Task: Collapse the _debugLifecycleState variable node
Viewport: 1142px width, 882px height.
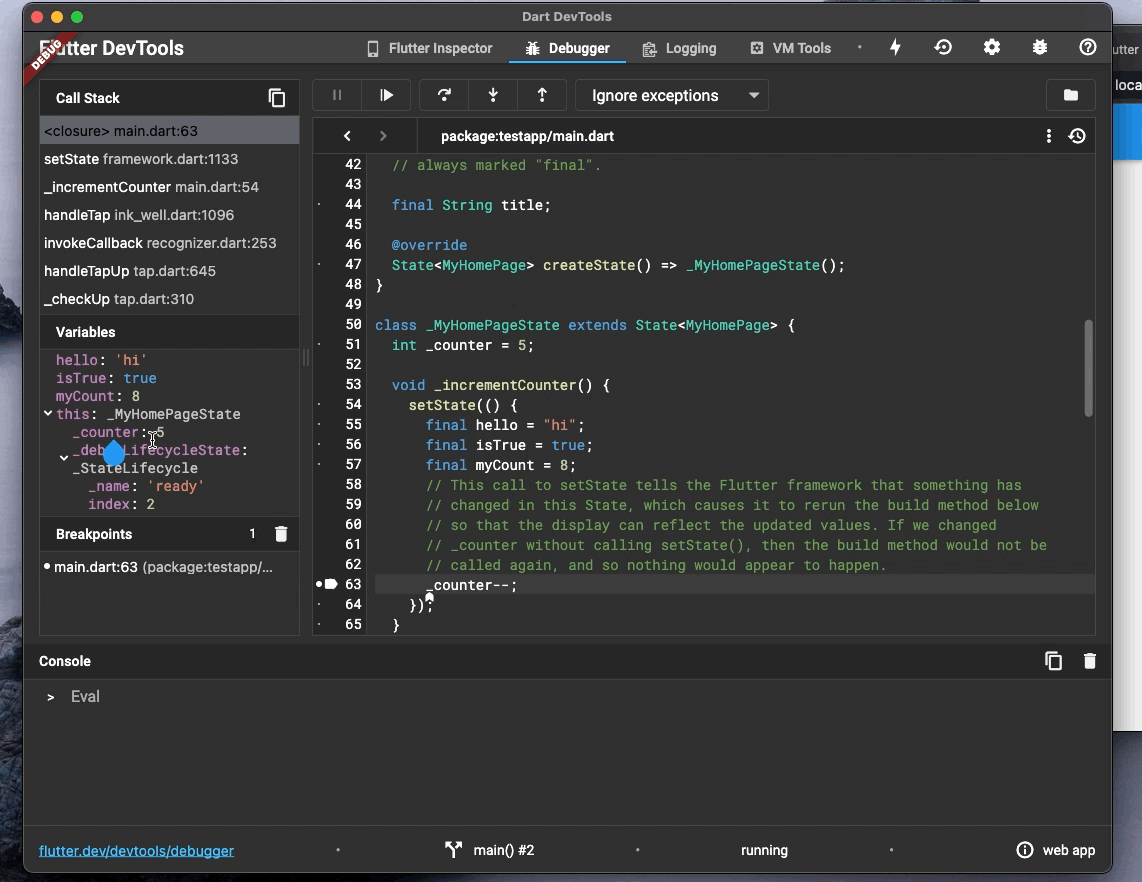Action: pos(64,458)
